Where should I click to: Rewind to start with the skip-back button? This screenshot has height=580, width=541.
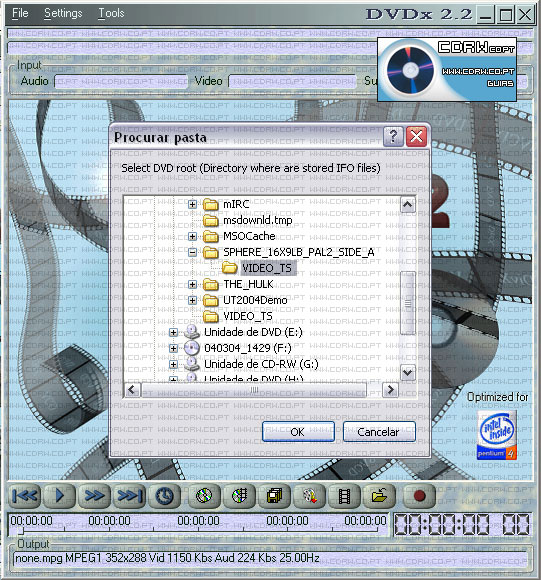(25, 496)
